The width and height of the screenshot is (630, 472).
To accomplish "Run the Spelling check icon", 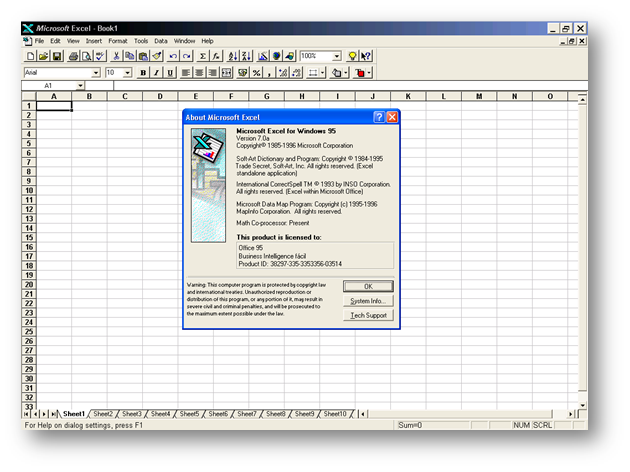I will (x=100, y=56).
